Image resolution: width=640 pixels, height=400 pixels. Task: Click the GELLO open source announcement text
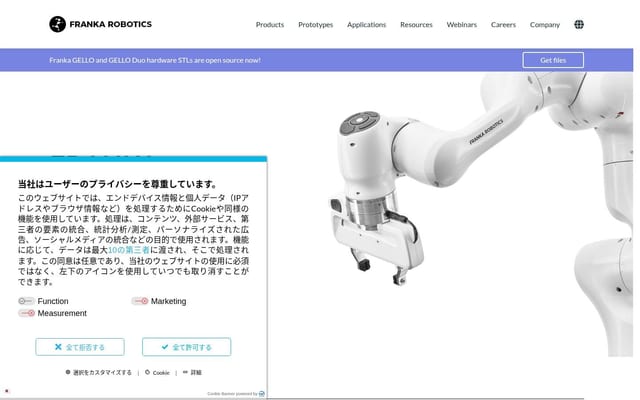[155, 60]
